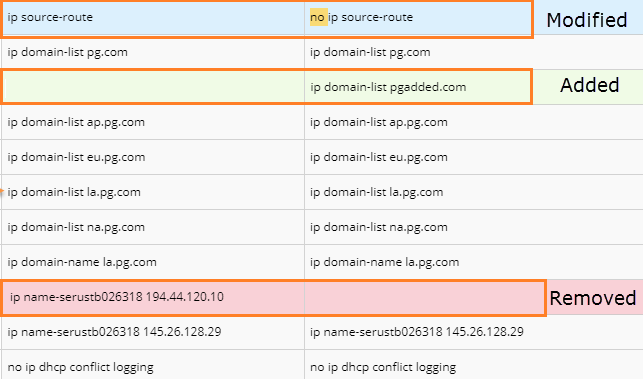Click modified cell 'no ip source-route'
The image size is (643, 379).
click(418, 17)
